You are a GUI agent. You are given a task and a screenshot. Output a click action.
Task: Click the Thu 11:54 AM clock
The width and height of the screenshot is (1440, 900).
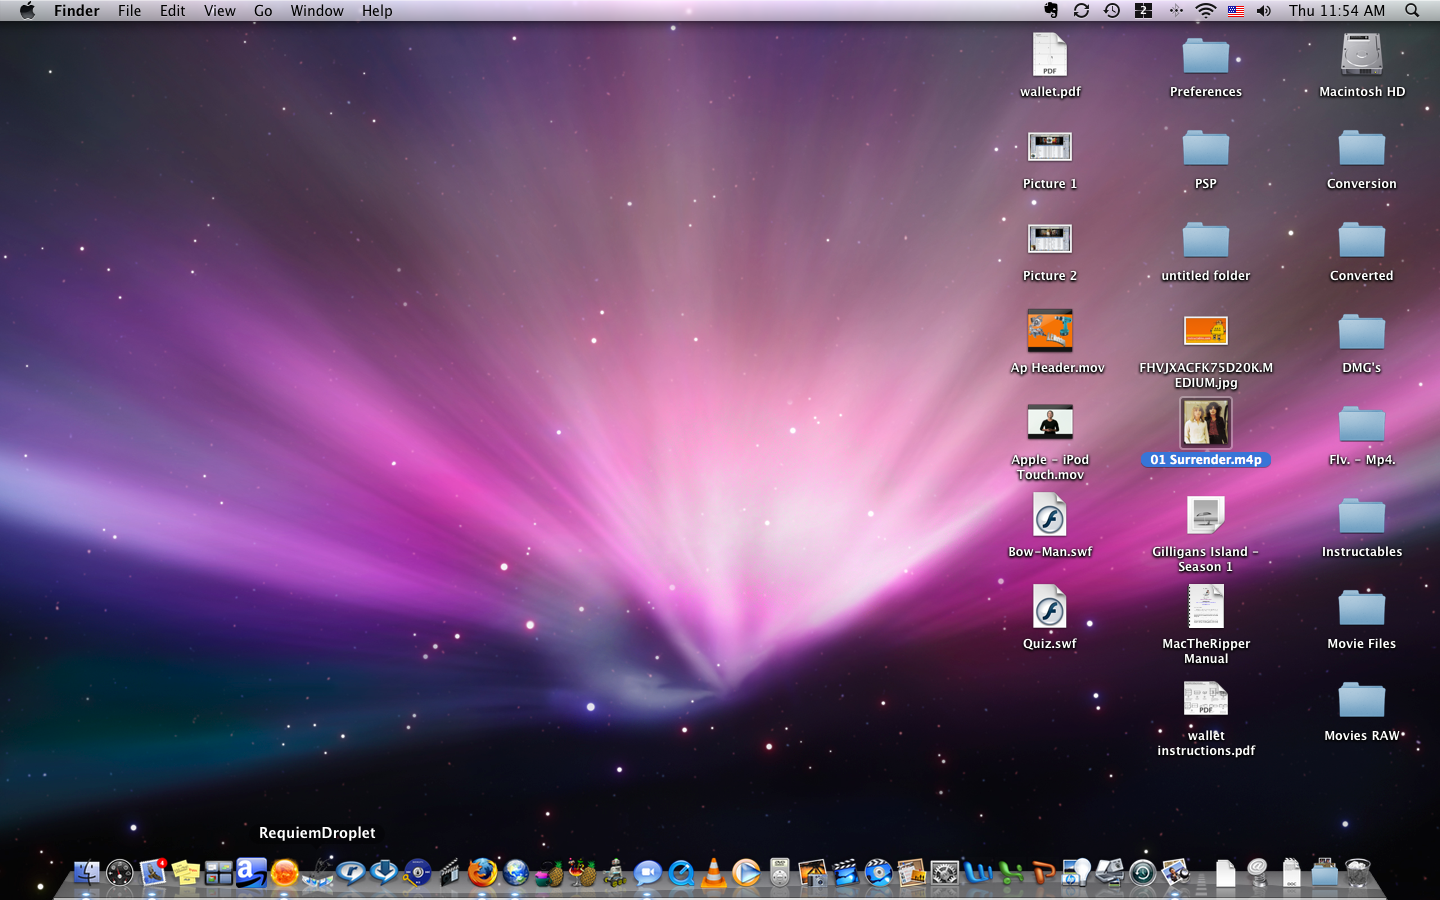pyautogui.click(x=1337, y=10)
